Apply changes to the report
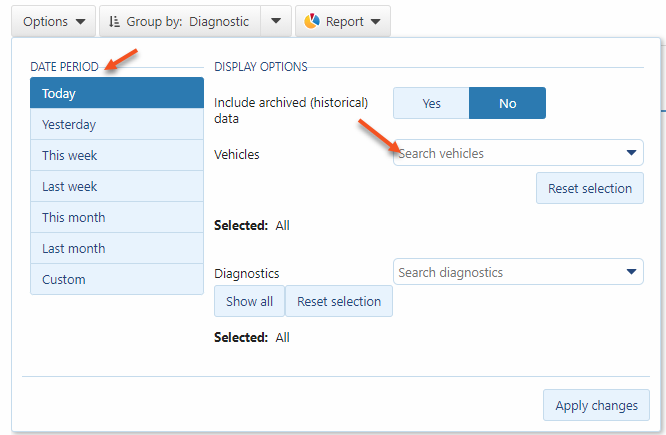The height and width of the screenshot is (435, 666). tap(596, 405)
